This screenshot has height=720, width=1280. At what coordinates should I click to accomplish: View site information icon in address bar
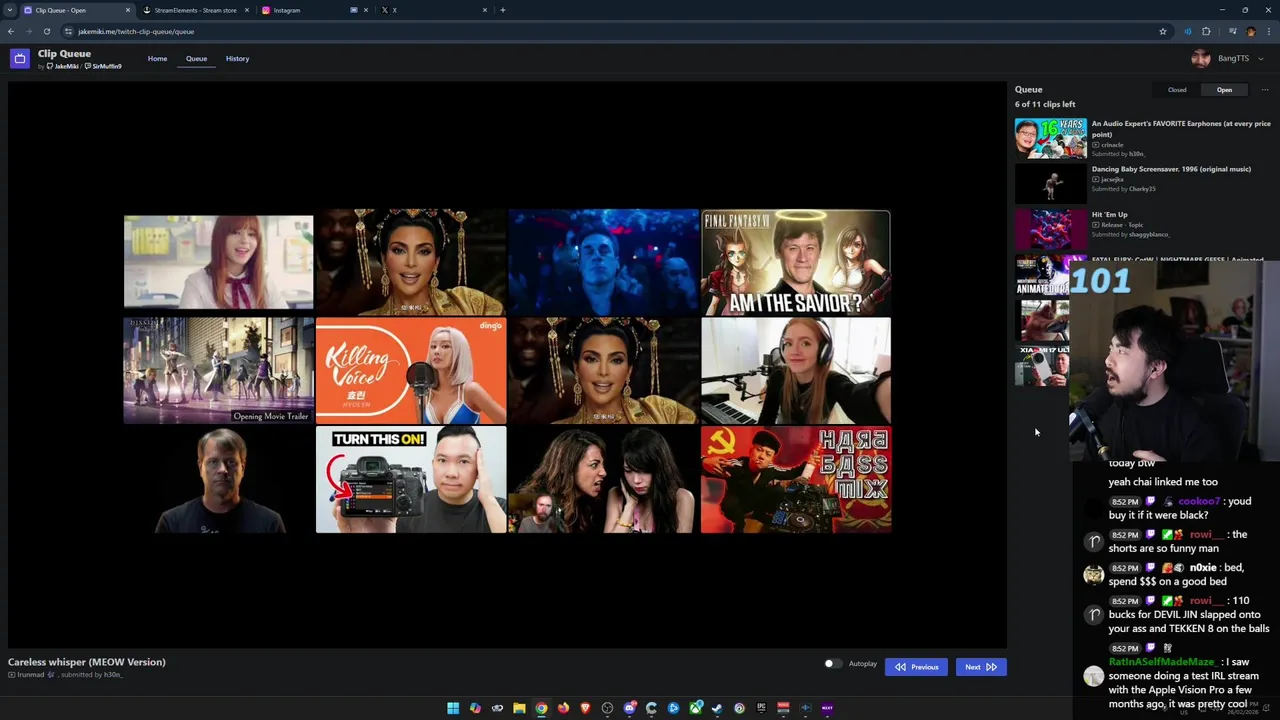68,31
